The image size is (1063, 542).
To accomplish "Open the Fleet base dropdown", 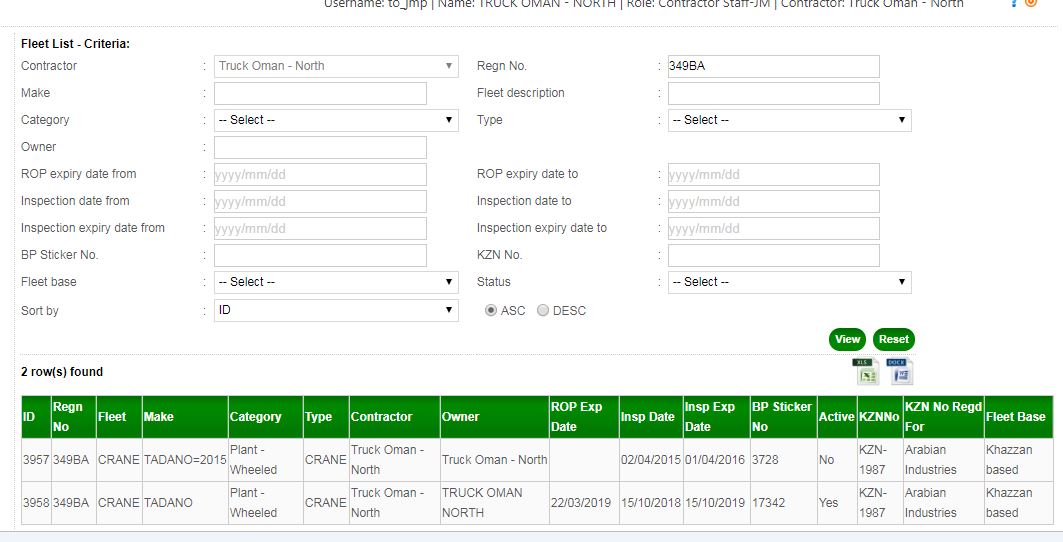I will tap(336, 282).
